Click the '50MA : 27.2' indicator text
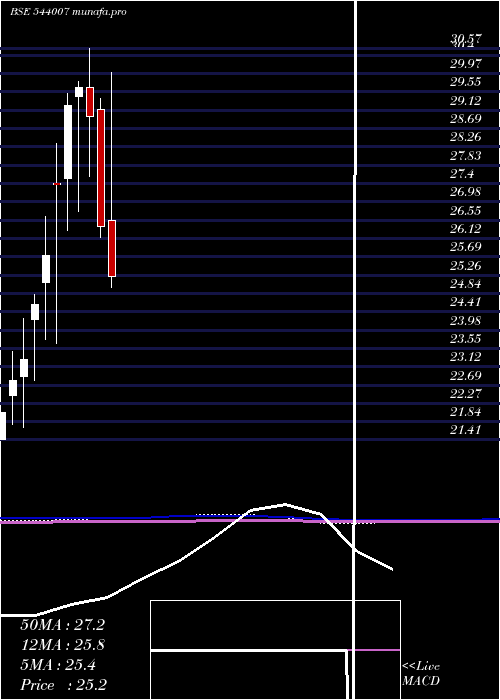This screenshot has height=700, width=500. pos(62,625)
